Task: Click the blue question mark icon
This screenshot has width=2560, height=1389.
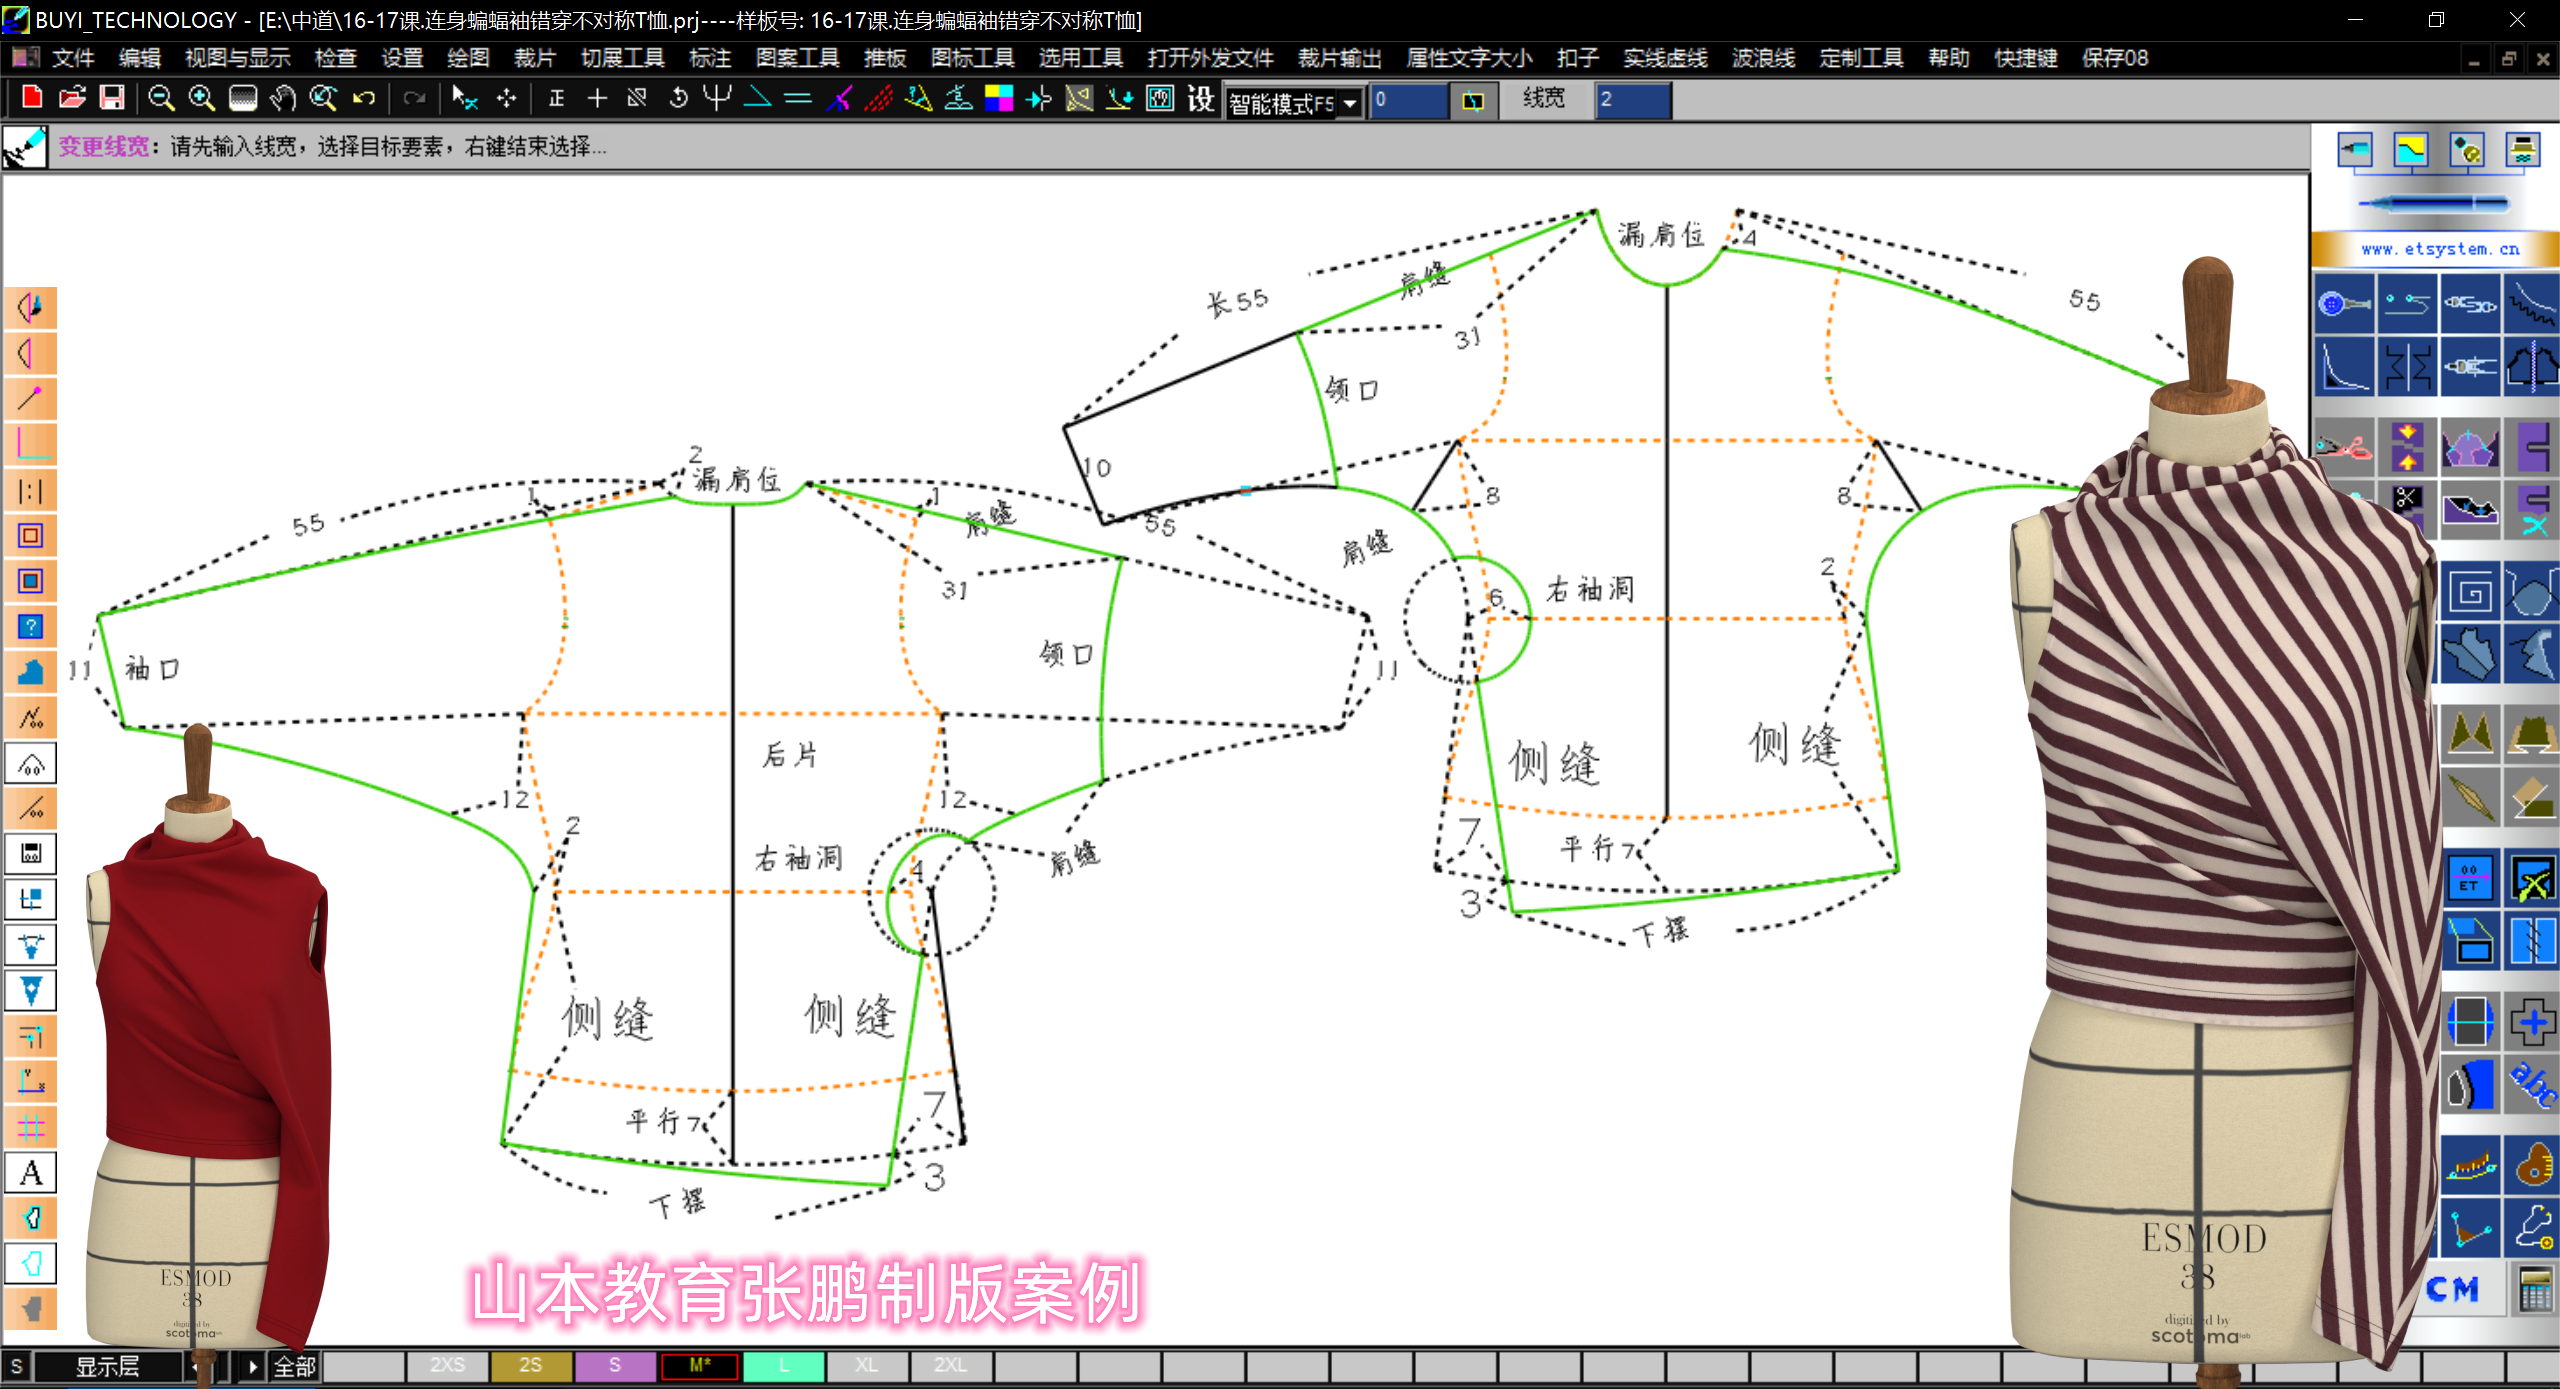Action: (x=31, y=627)
